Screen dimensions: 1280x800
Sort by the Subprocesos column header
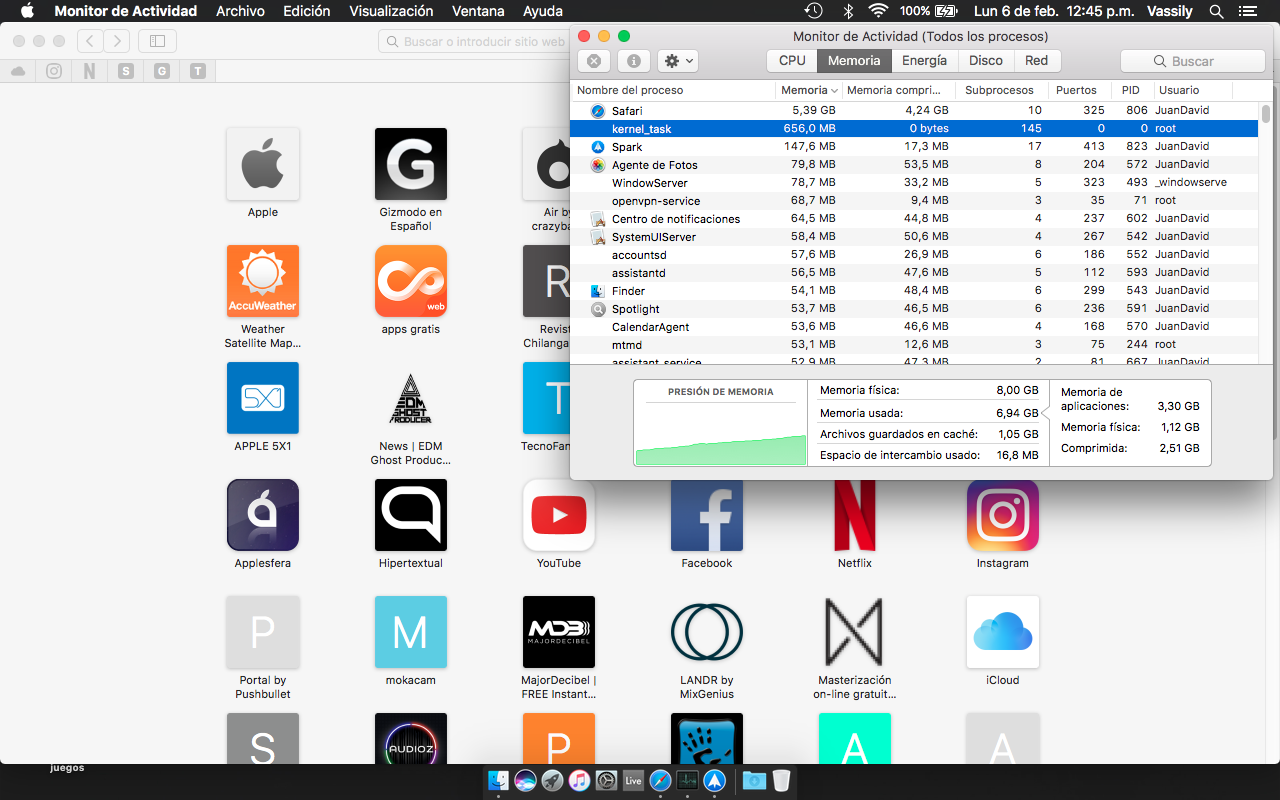[1001, 90]
